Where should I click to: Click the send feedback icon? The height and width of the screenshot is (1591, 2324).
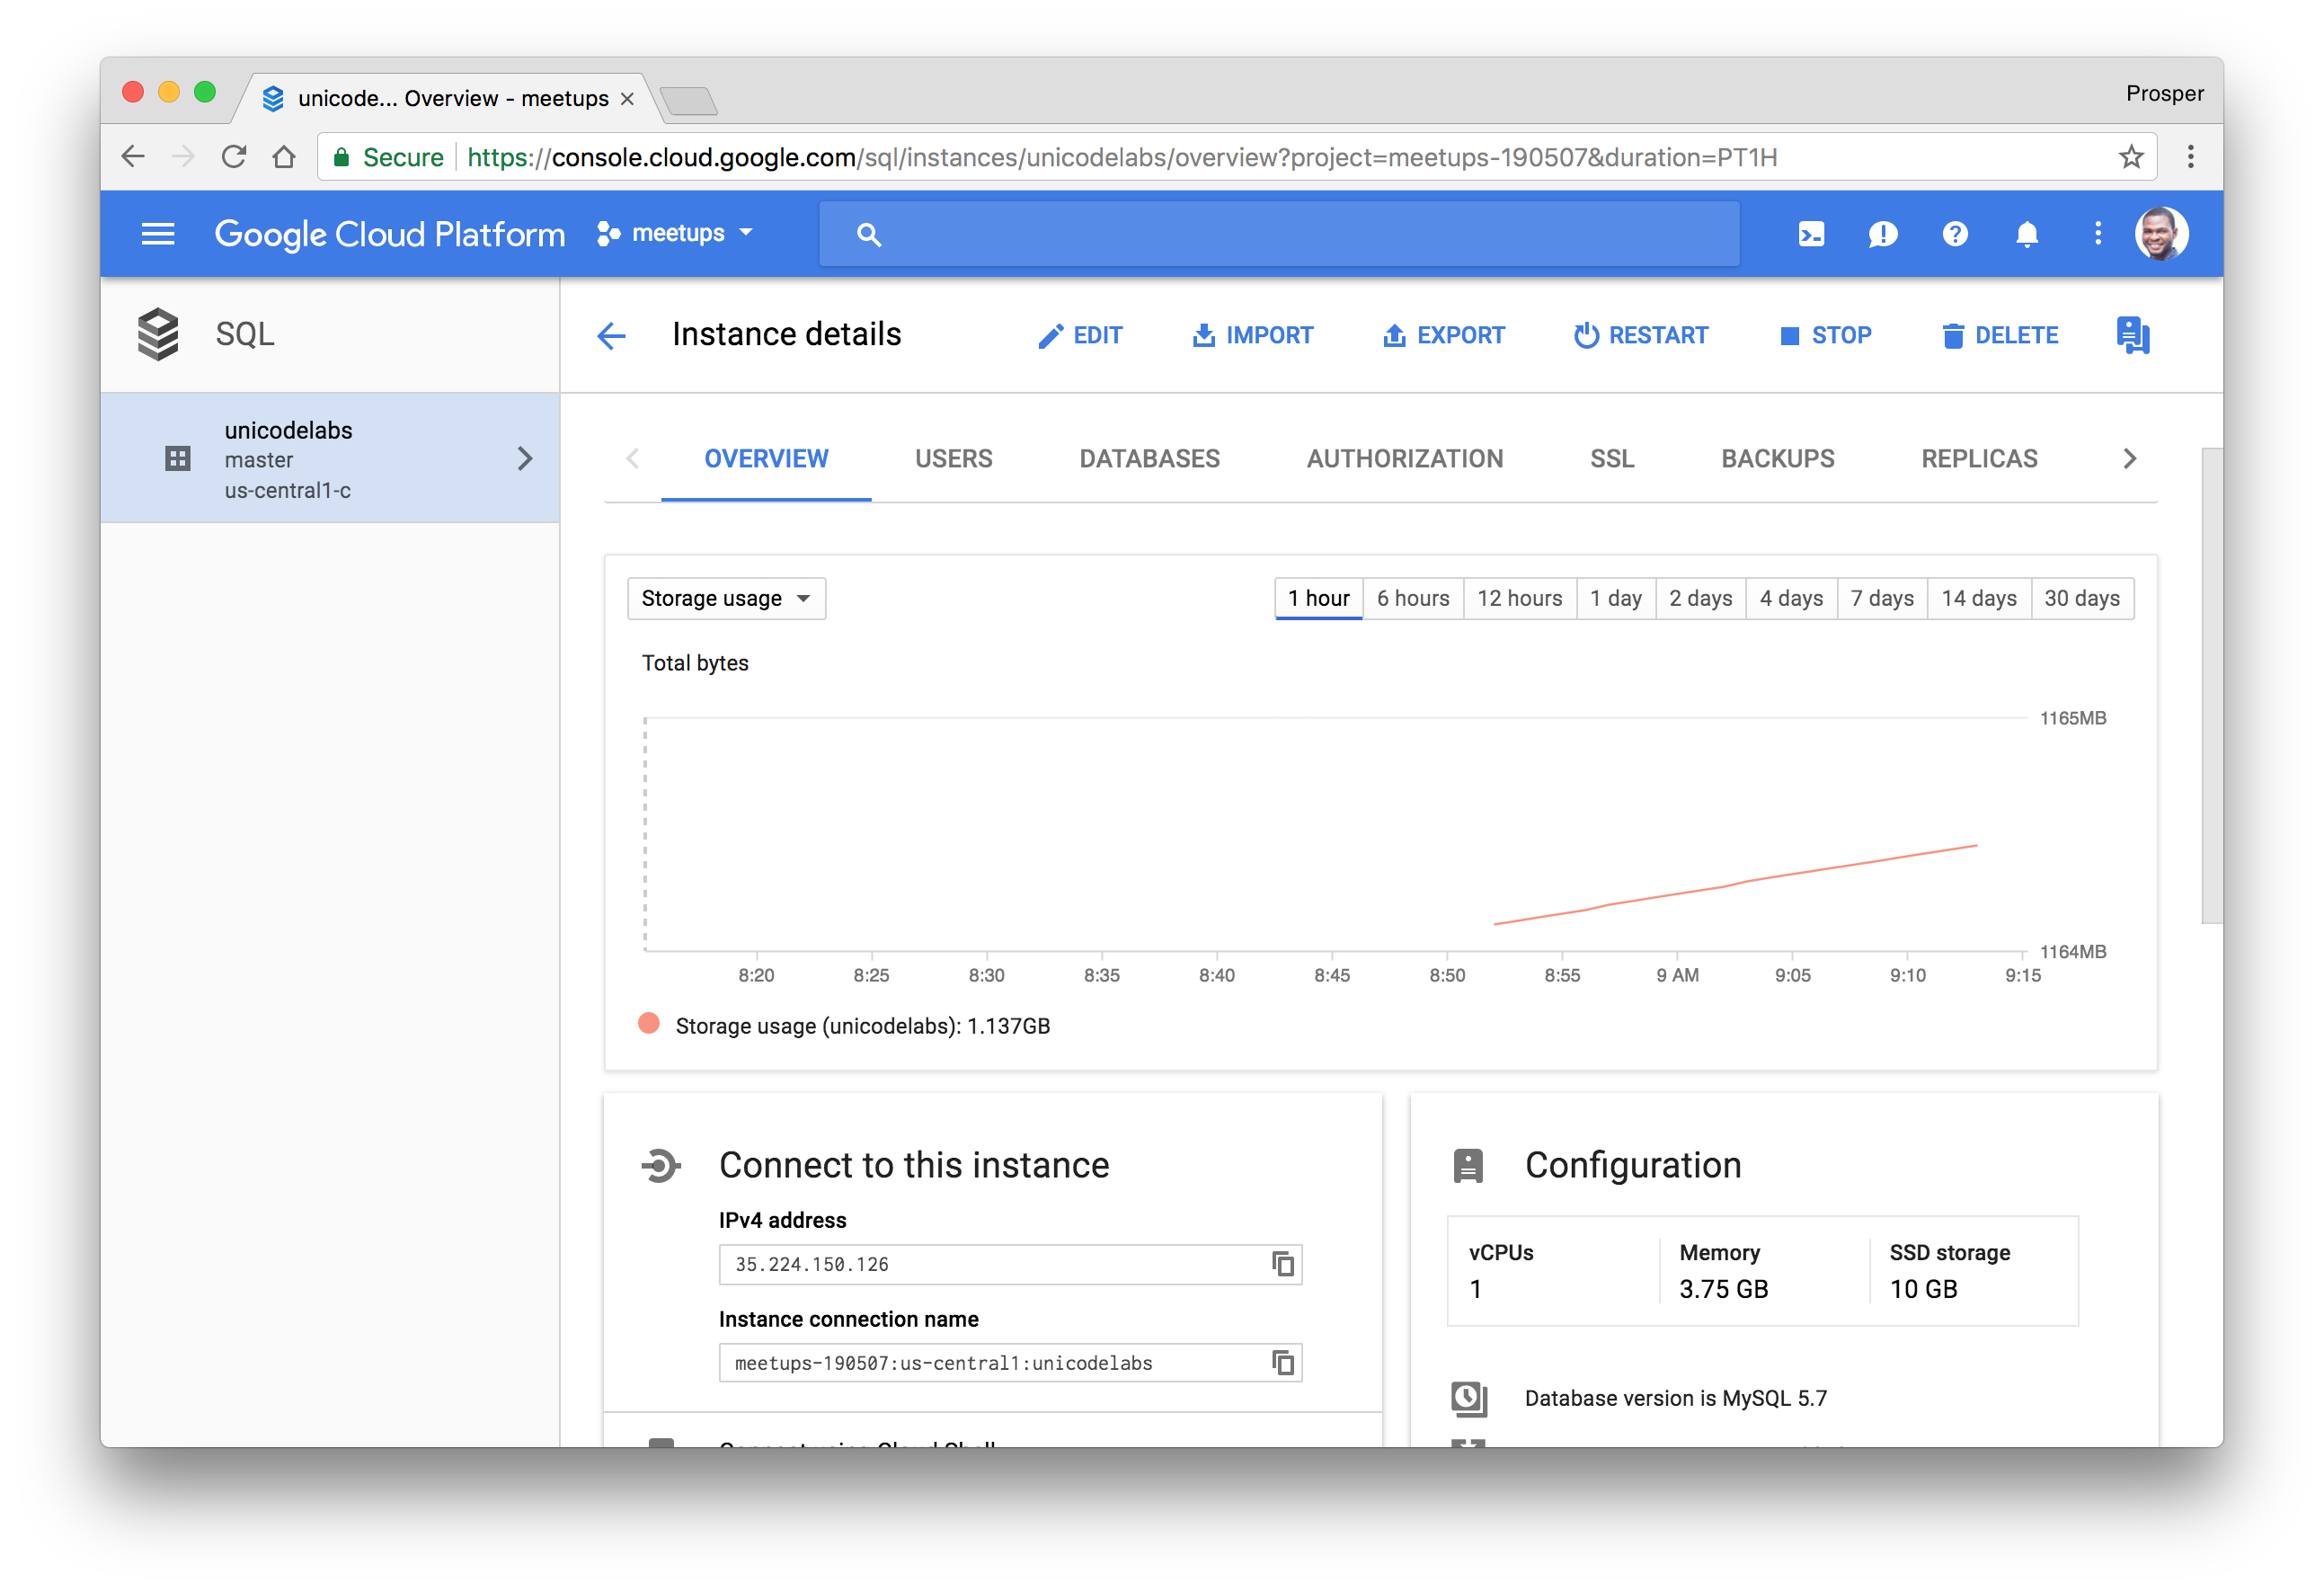tap(1882, 234)
